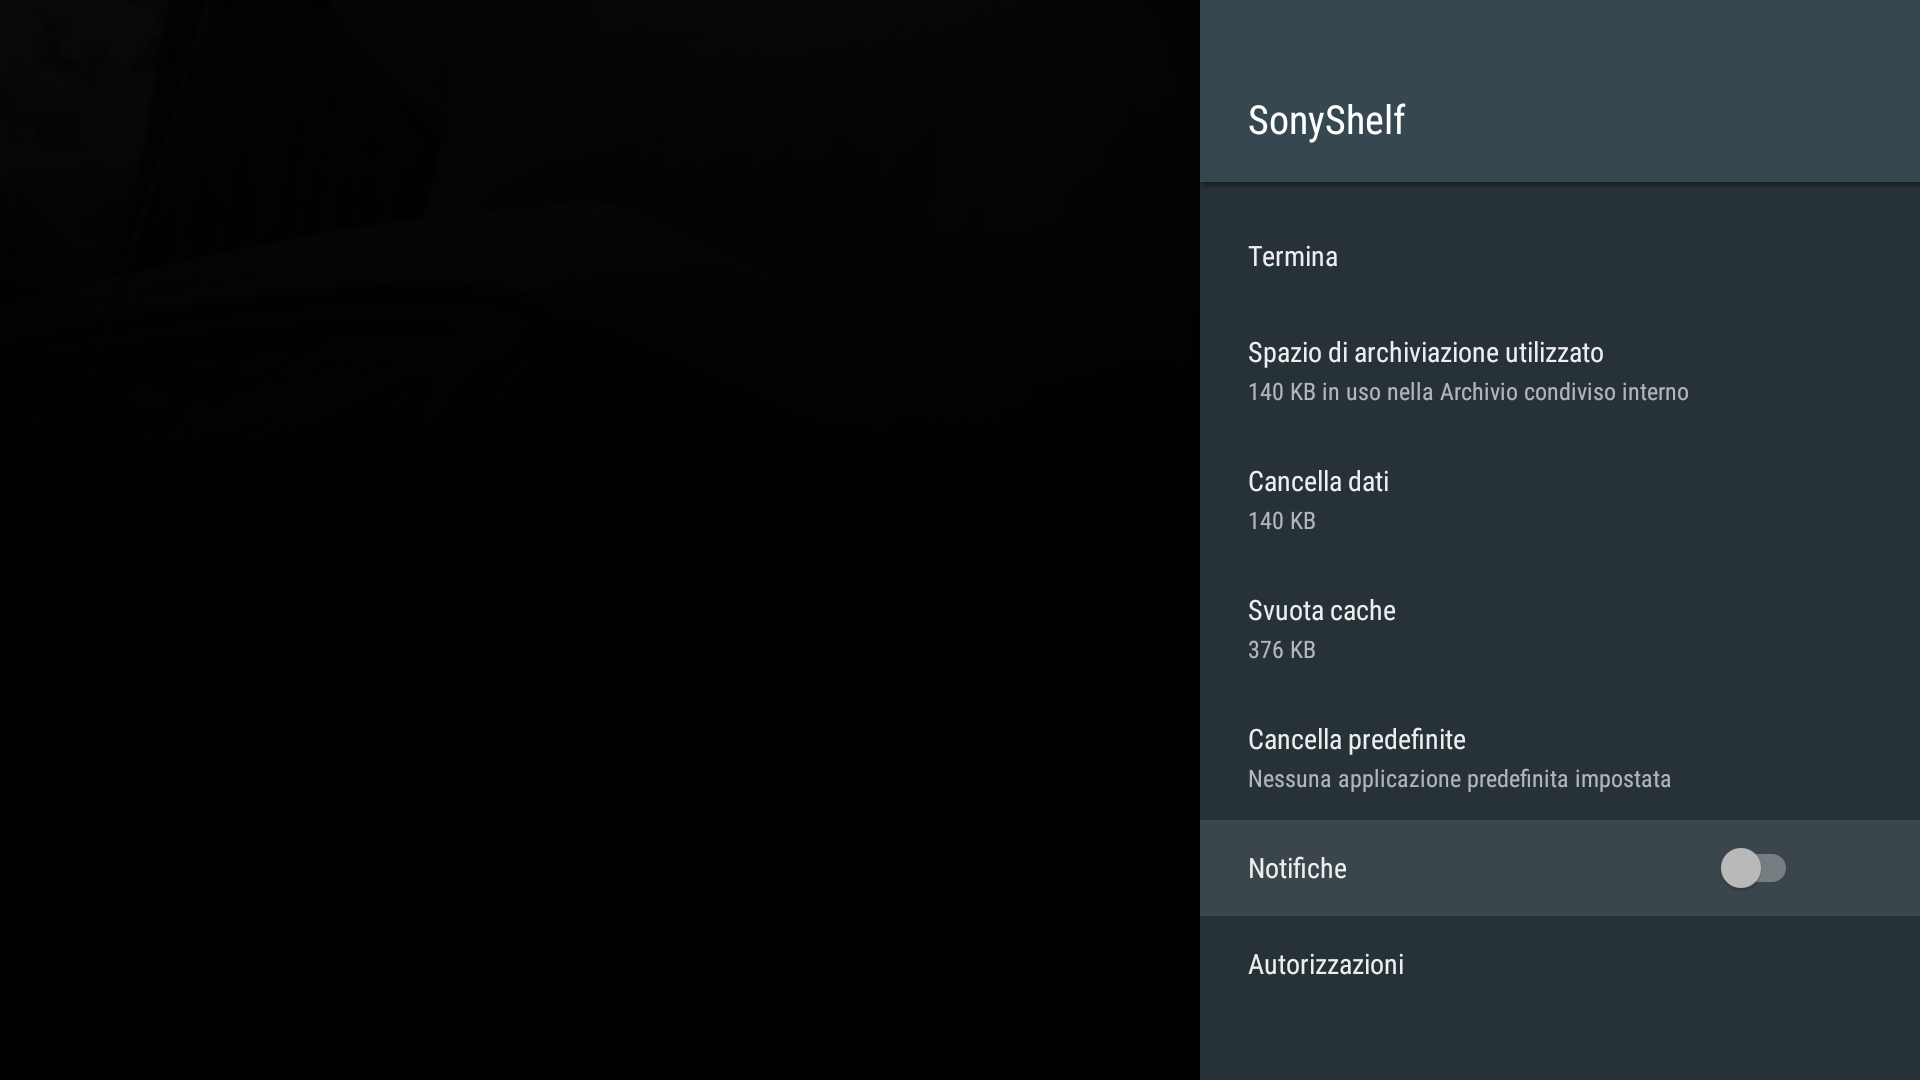Clear 376 KB cache via Svuota cache
The image size is (1920, 1080).
coord(1321,610)
